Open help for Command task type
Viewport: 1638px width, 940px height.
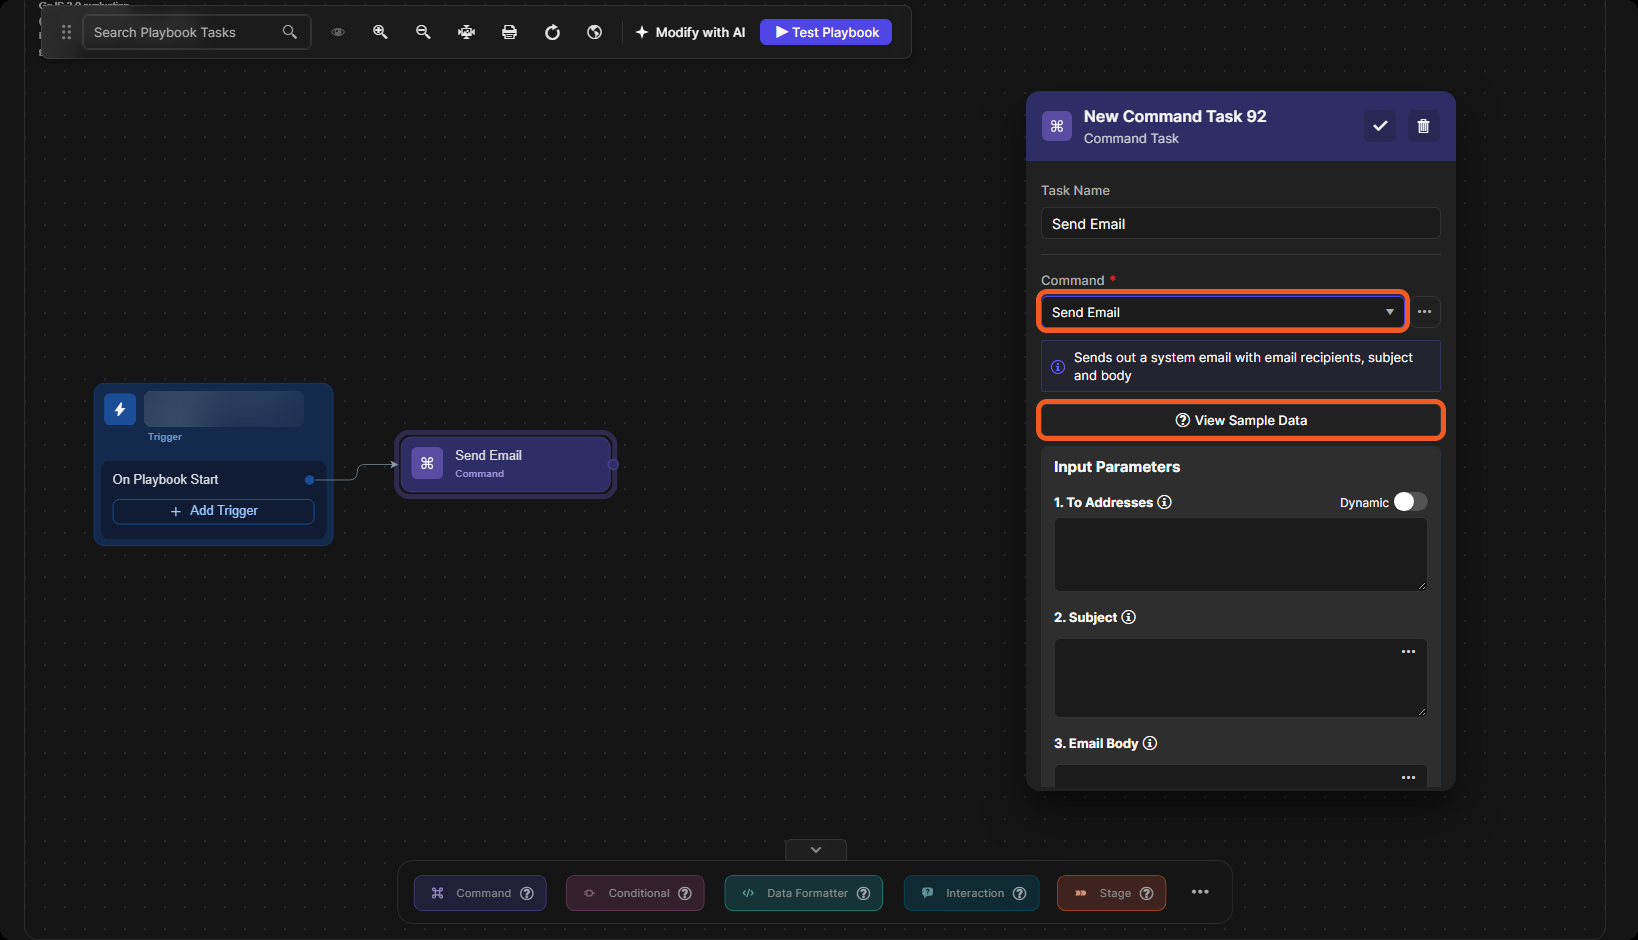[527, 893]
